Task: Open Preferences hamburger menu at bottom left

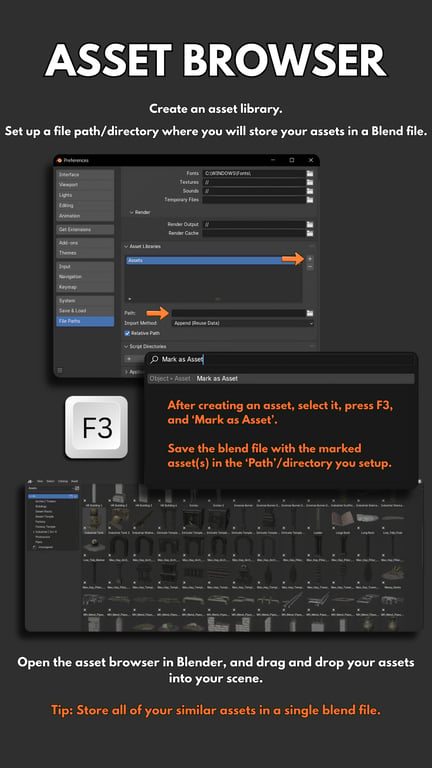Action: click(60, 371)
